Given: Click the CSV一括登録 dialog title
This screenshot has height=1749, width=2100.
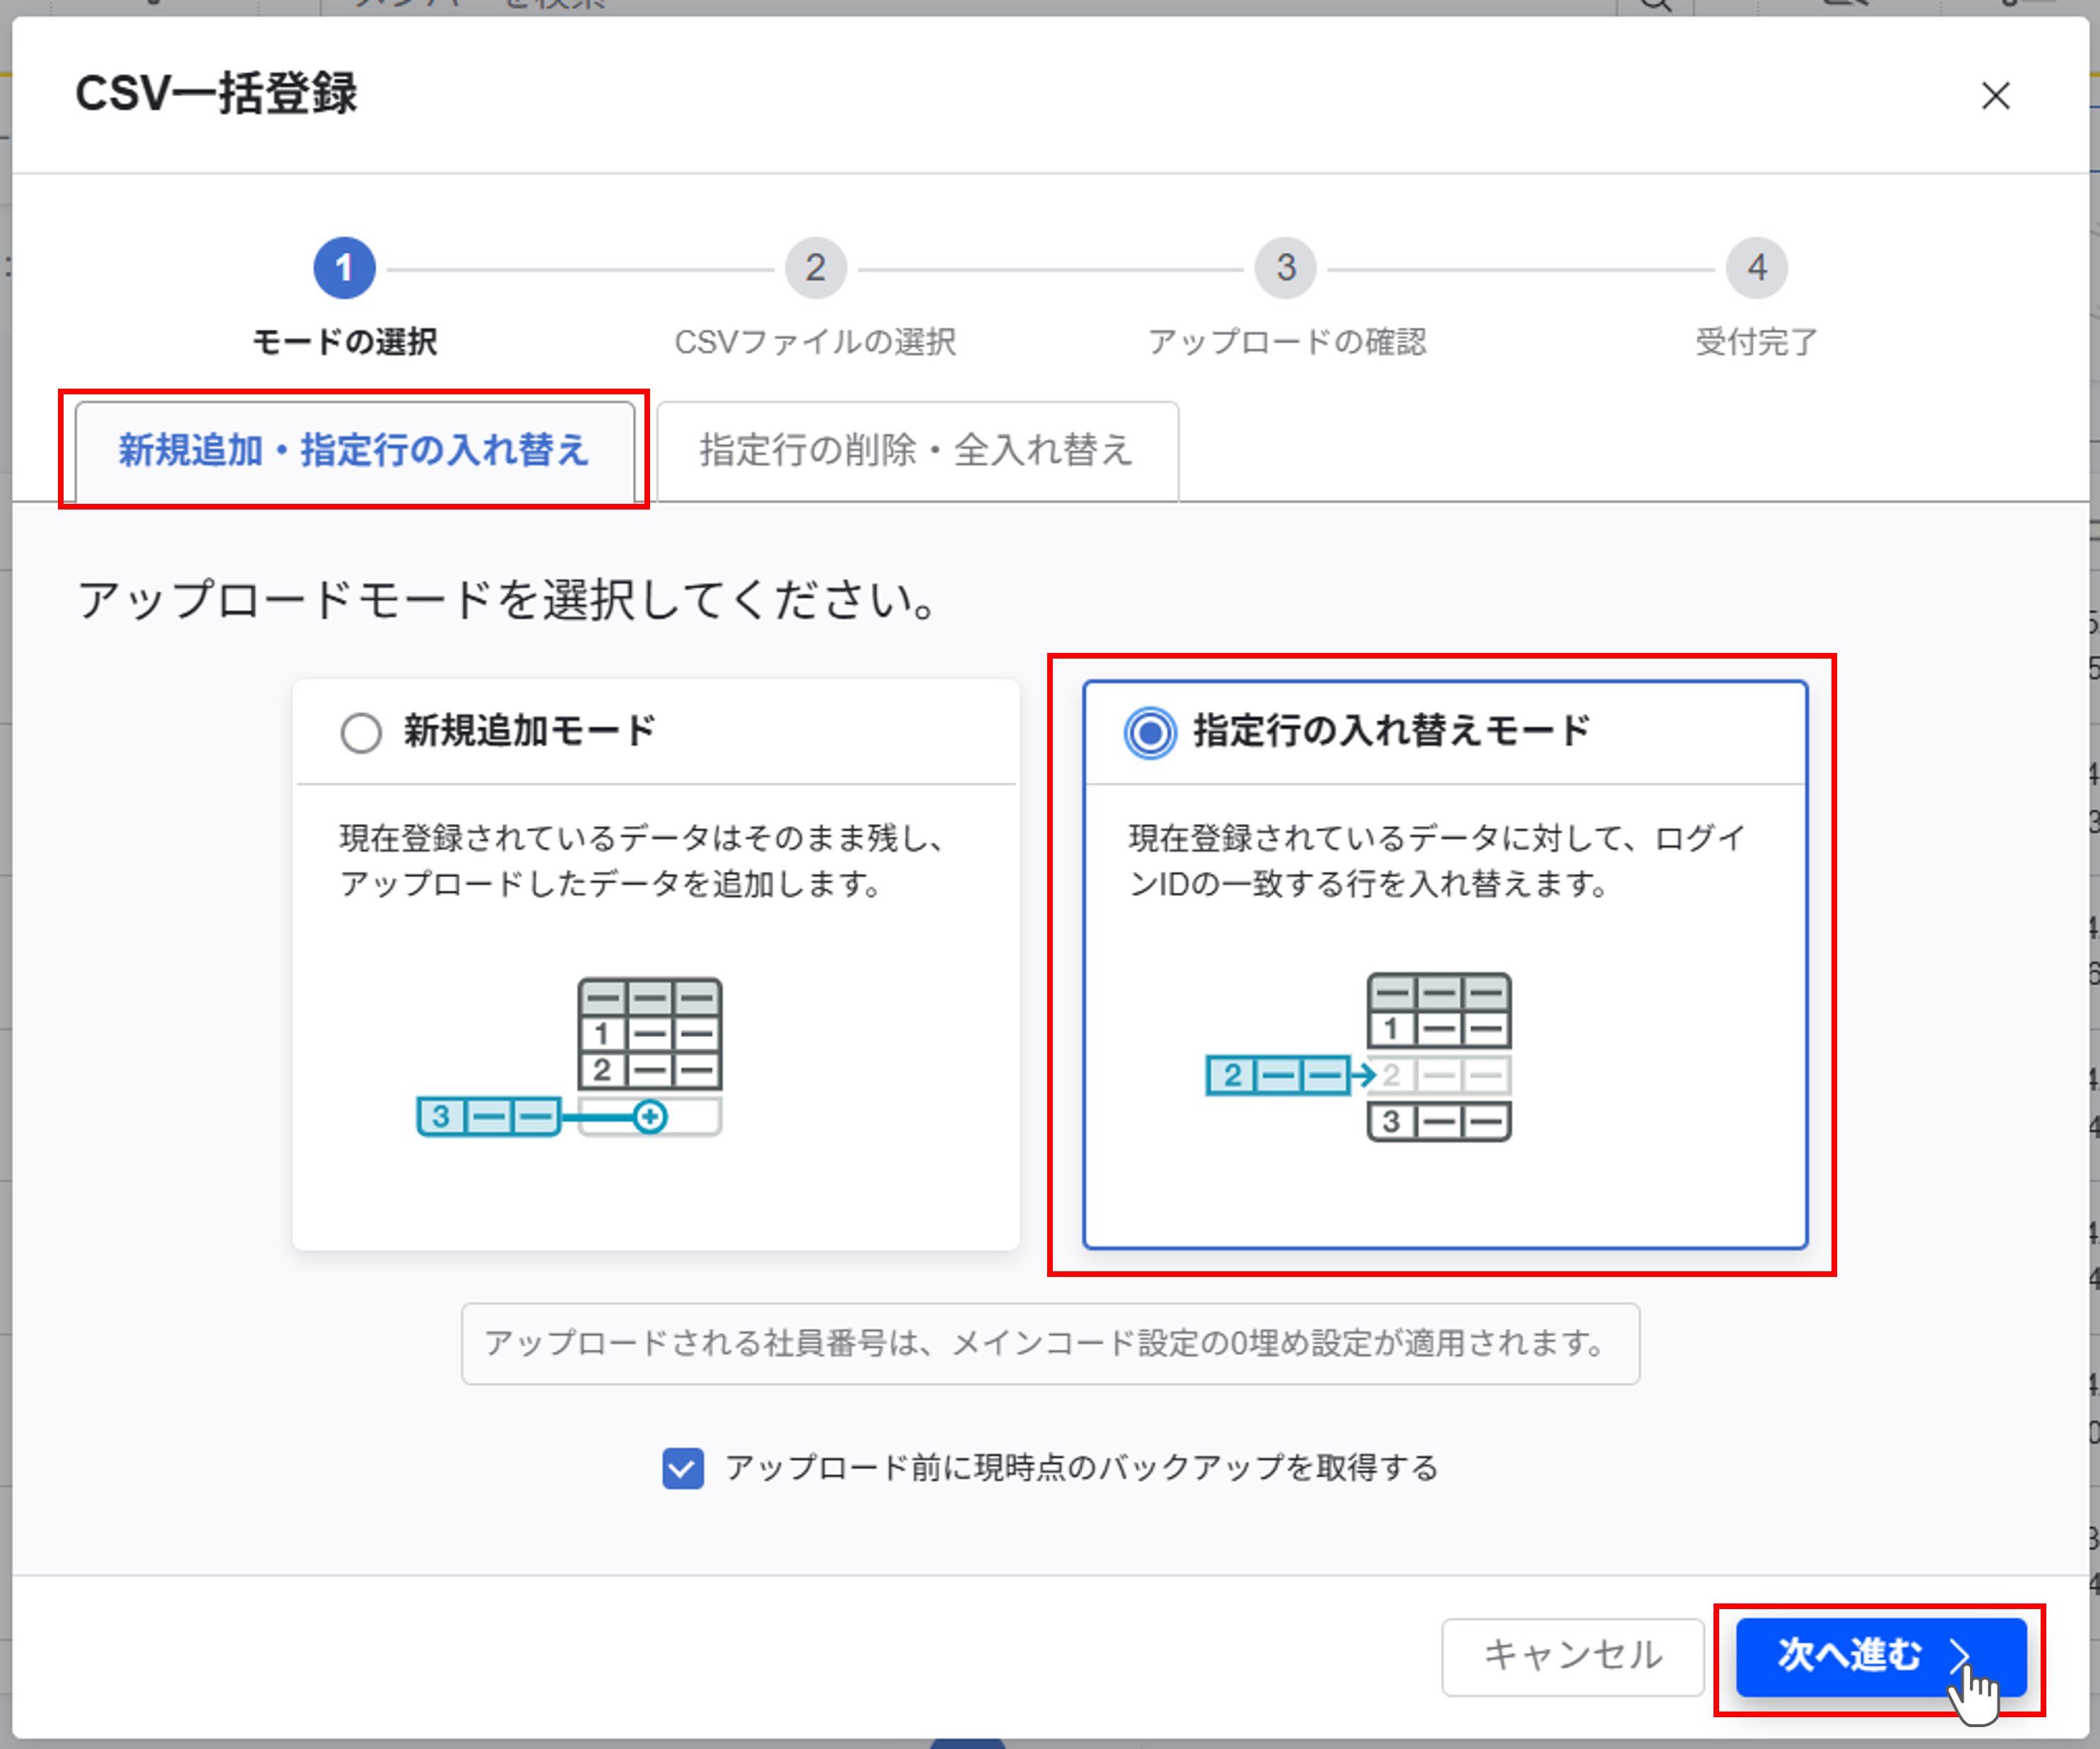Looking at the screenshot, I should [x=216, y=94].
